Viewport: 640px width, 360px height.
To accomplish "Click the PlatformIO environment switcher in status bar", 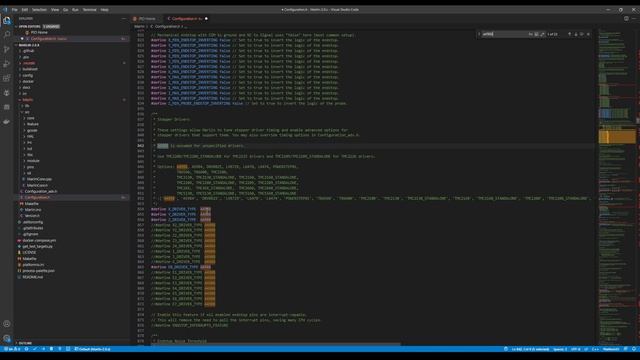I will point(93,349).
